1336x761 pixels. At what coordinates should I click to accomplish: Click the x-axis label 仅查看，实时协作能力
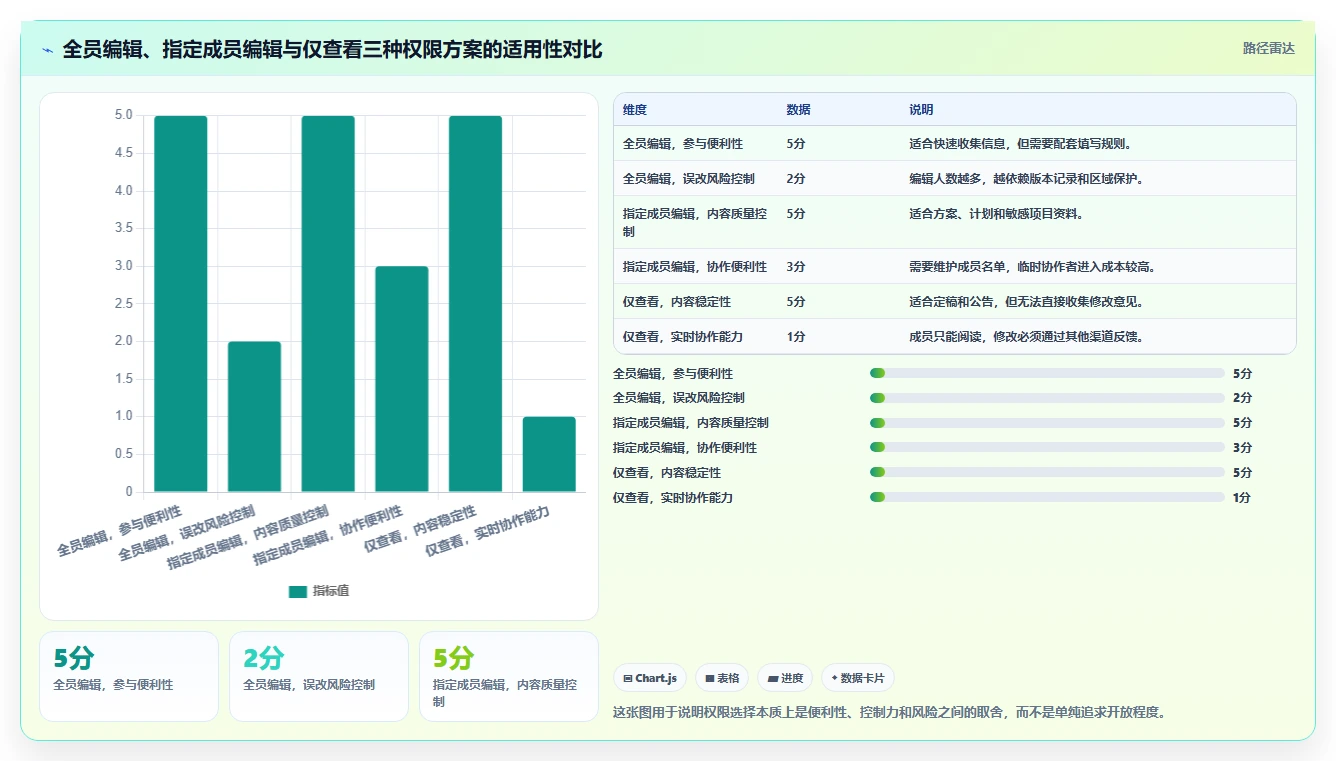click(x=489, y=530)
